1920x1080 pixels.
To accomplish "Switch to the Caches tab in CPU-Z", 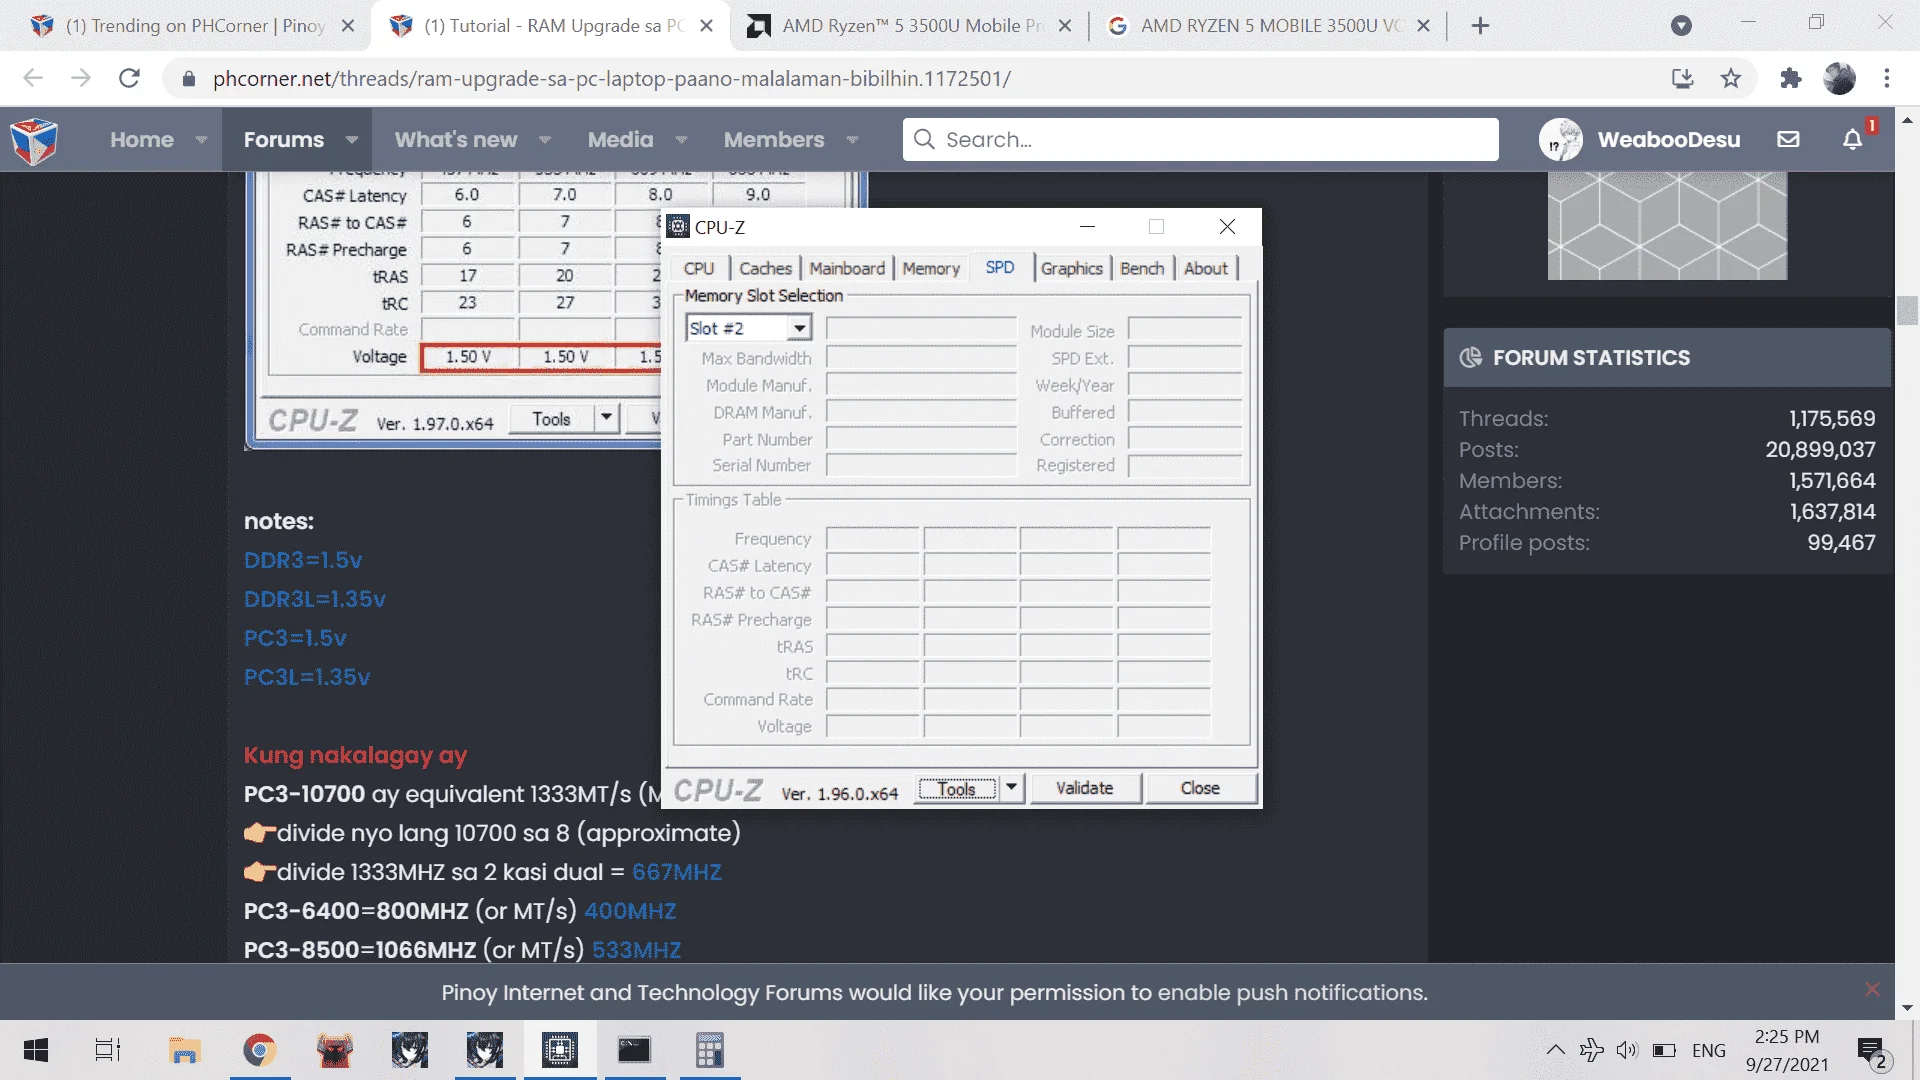I will 765,268.
